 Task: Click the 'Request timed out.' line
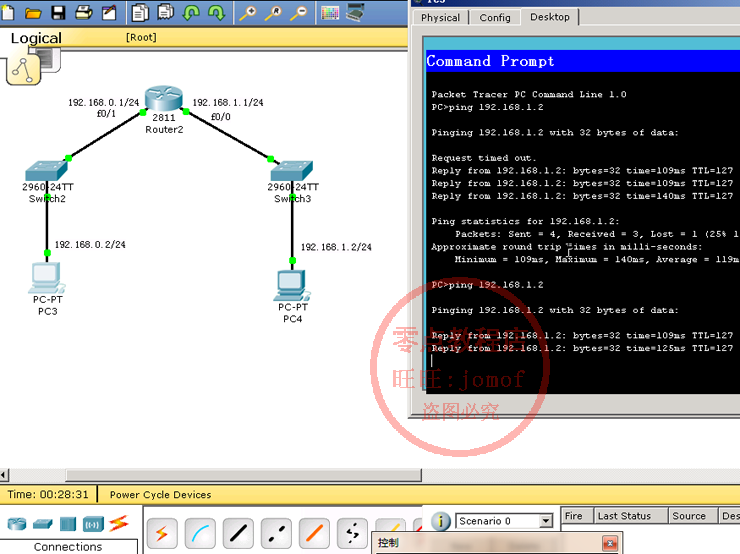pyautogui.click(x=484, y=158)
